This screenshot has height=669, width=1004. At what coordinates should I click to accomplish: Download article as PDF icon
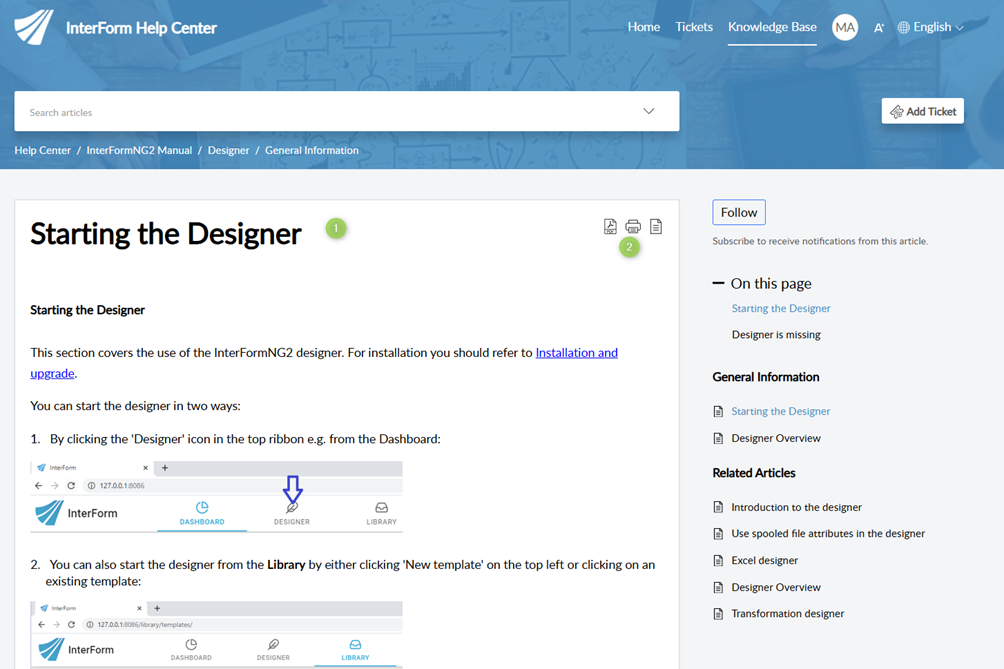(x=610, y=227)
